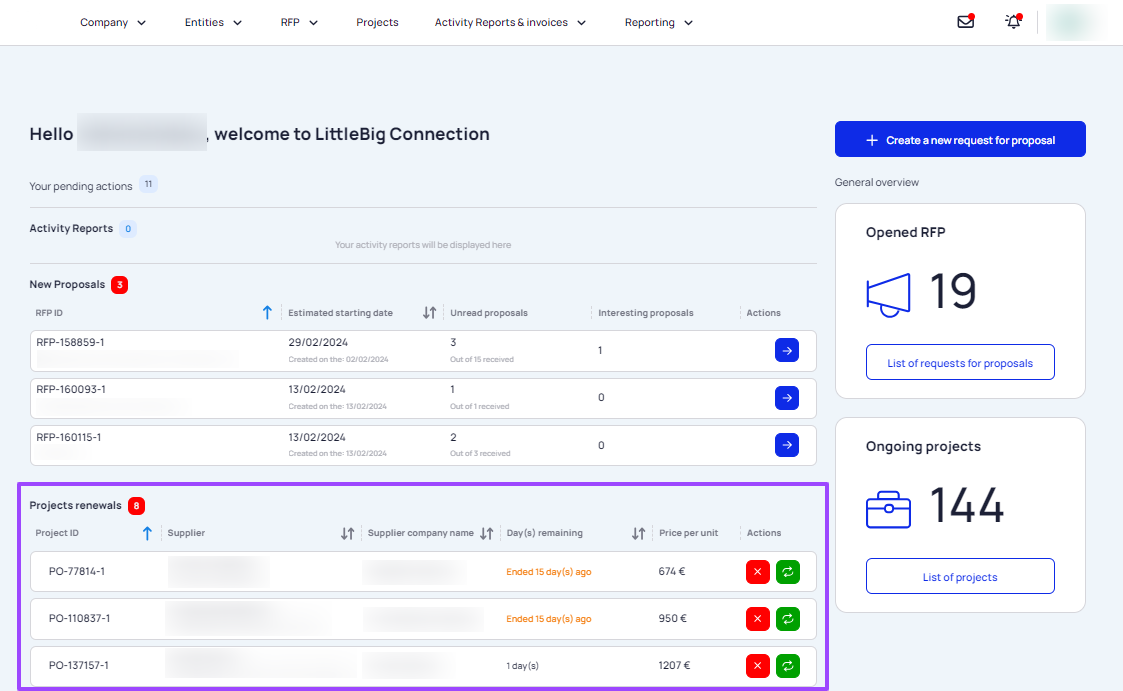The image size is (1123, 691).
Task: Click the Opened RFP count 19
Action: [x=953, y=291]
